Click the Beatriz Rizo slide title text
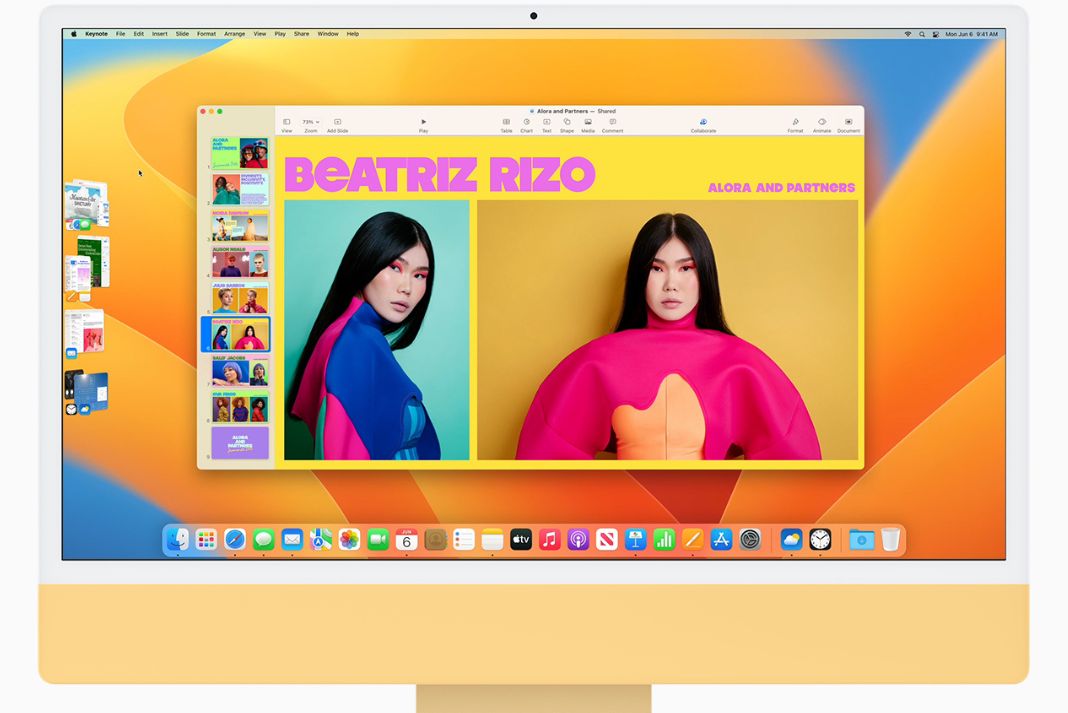This screenshot has width=1068, height=713. 440,175
